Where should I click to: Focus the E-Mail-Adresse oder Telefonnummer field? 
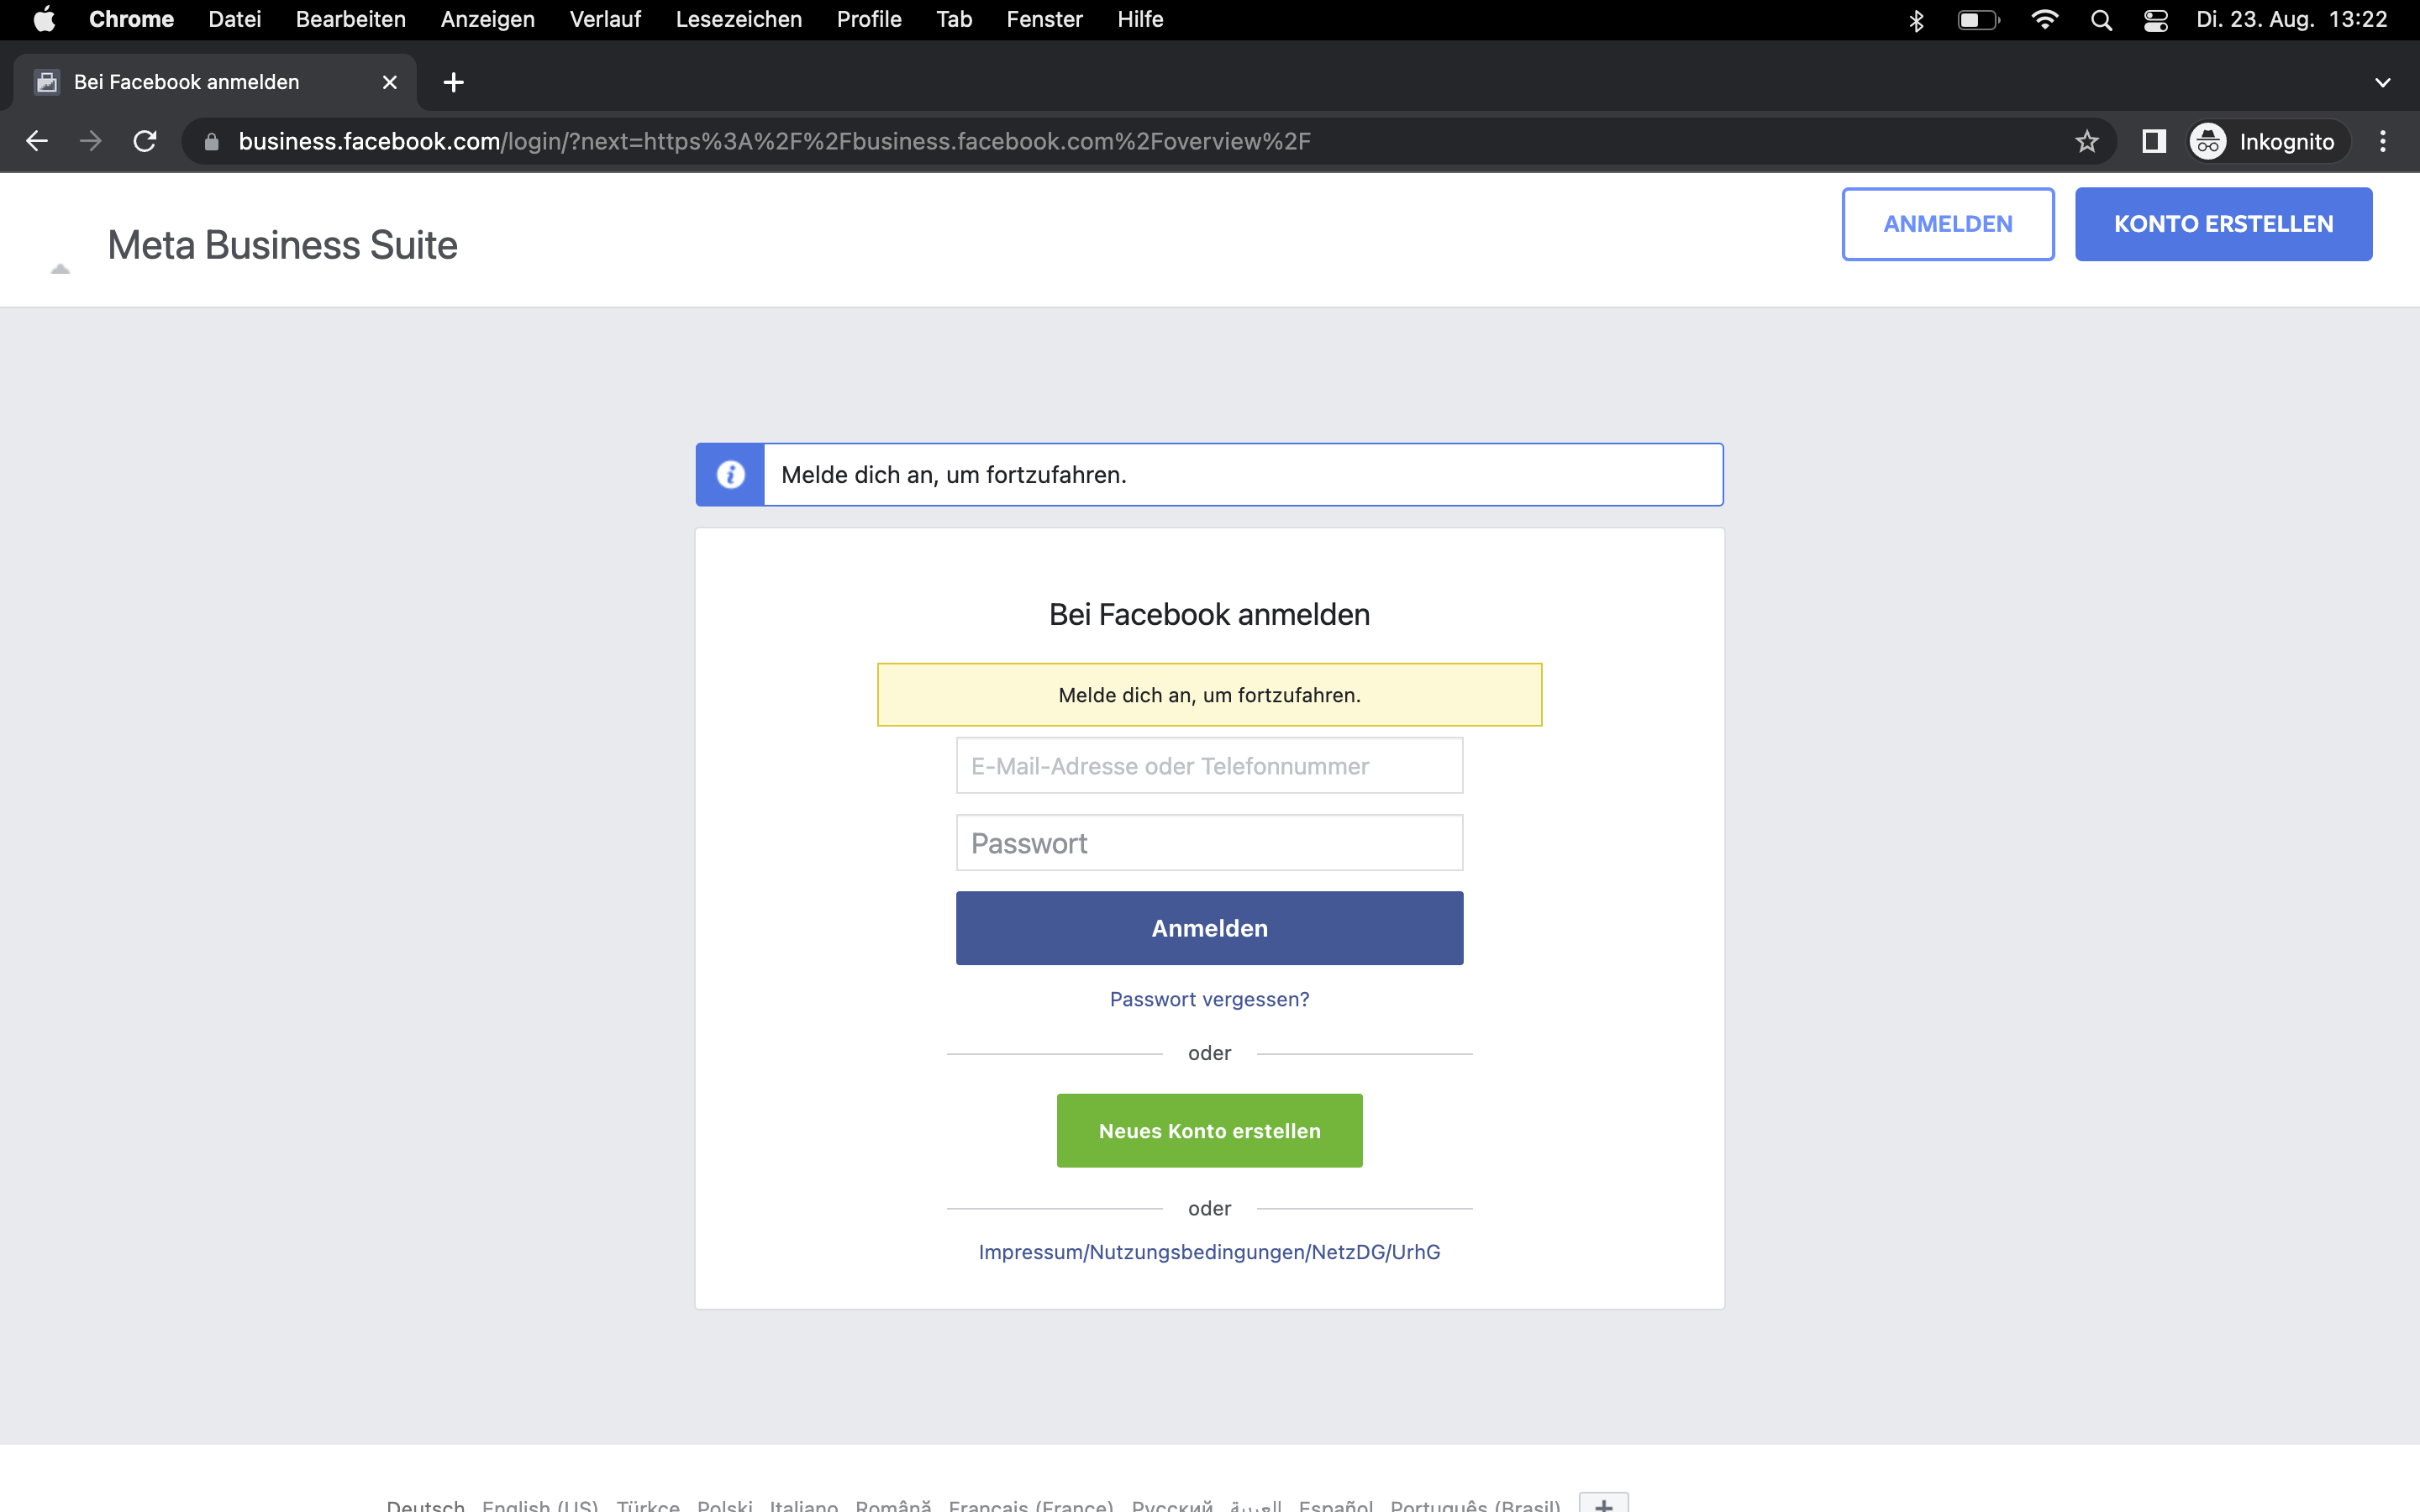pyautogui.click(x=1209, y=765)
